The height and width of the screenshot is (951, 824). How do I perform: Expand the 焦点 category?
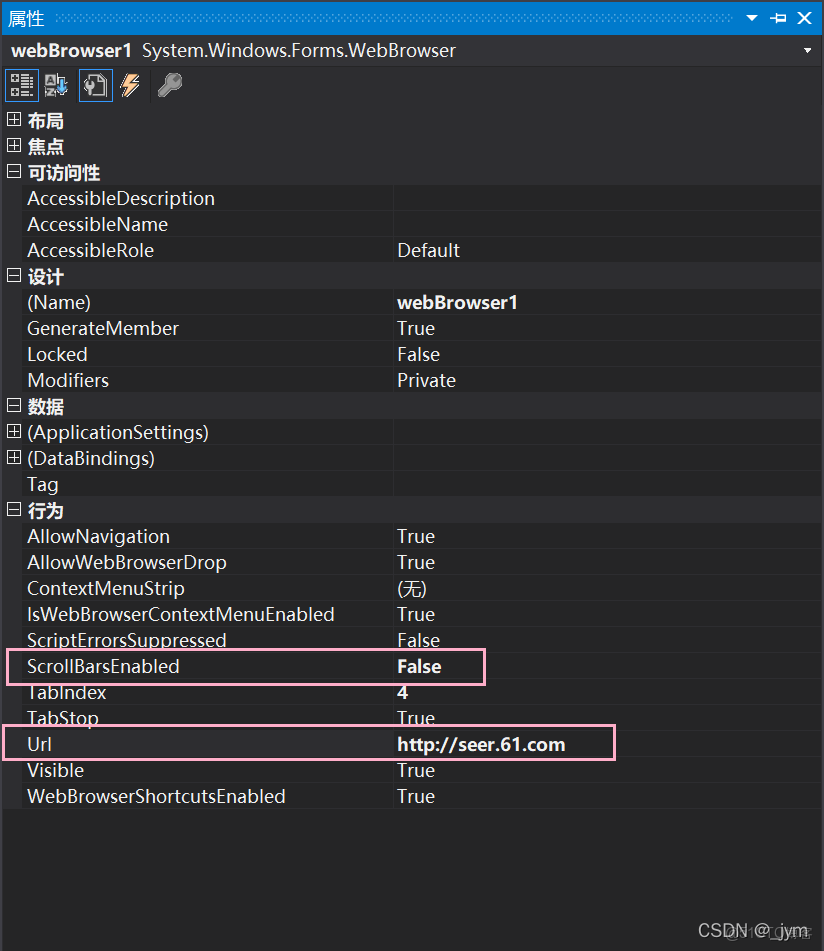click(x=14, y=146)
